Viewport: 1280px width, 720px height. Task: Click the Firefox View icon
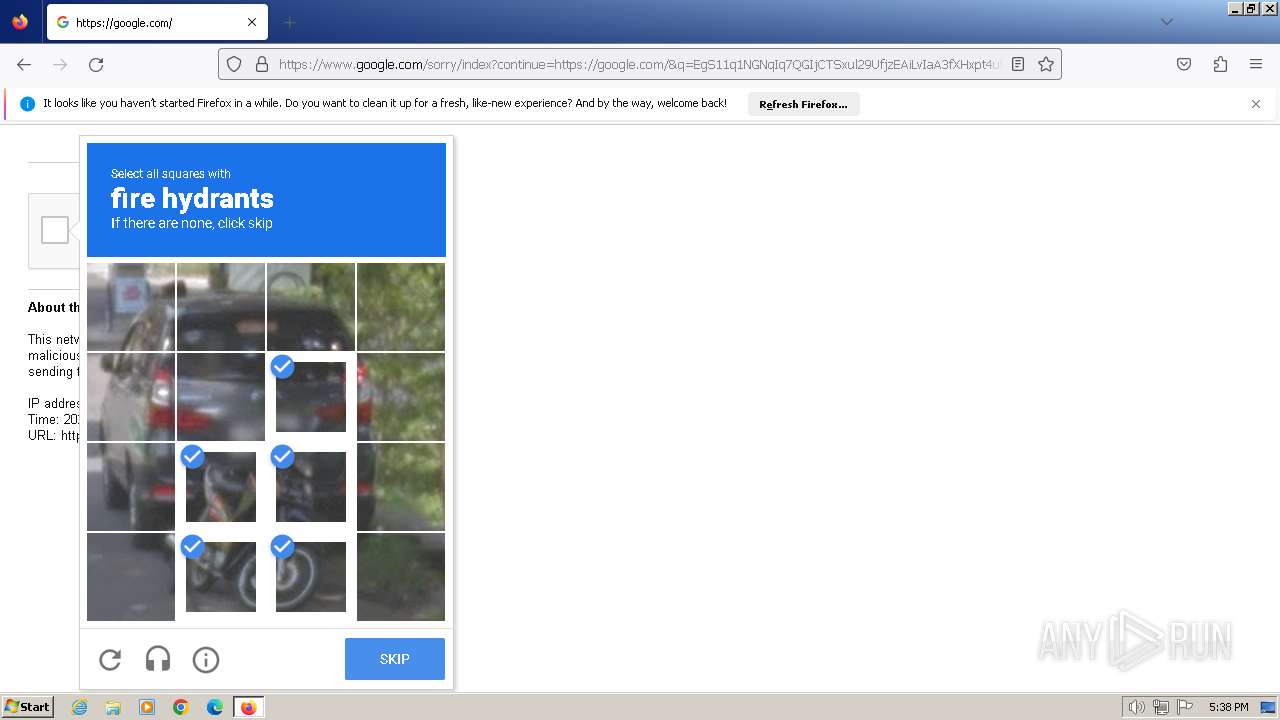[x=20, y=22]
